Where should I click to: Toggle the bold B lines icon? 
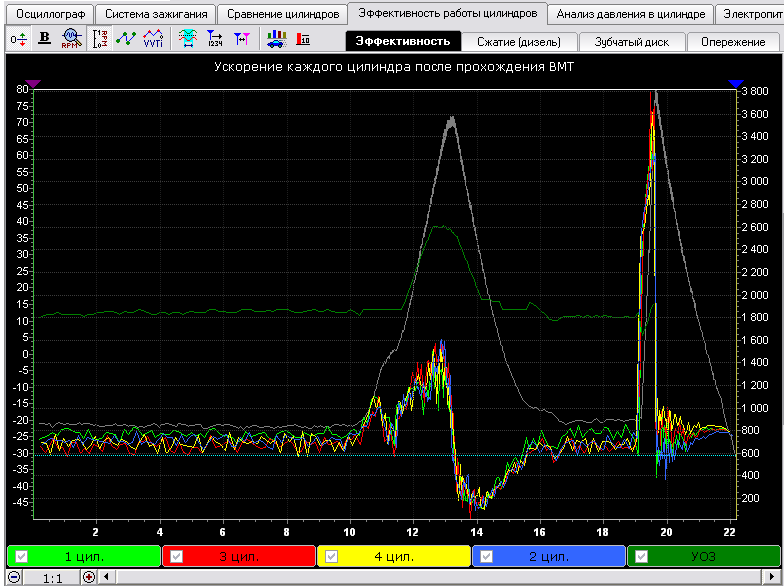pos(44,38)
